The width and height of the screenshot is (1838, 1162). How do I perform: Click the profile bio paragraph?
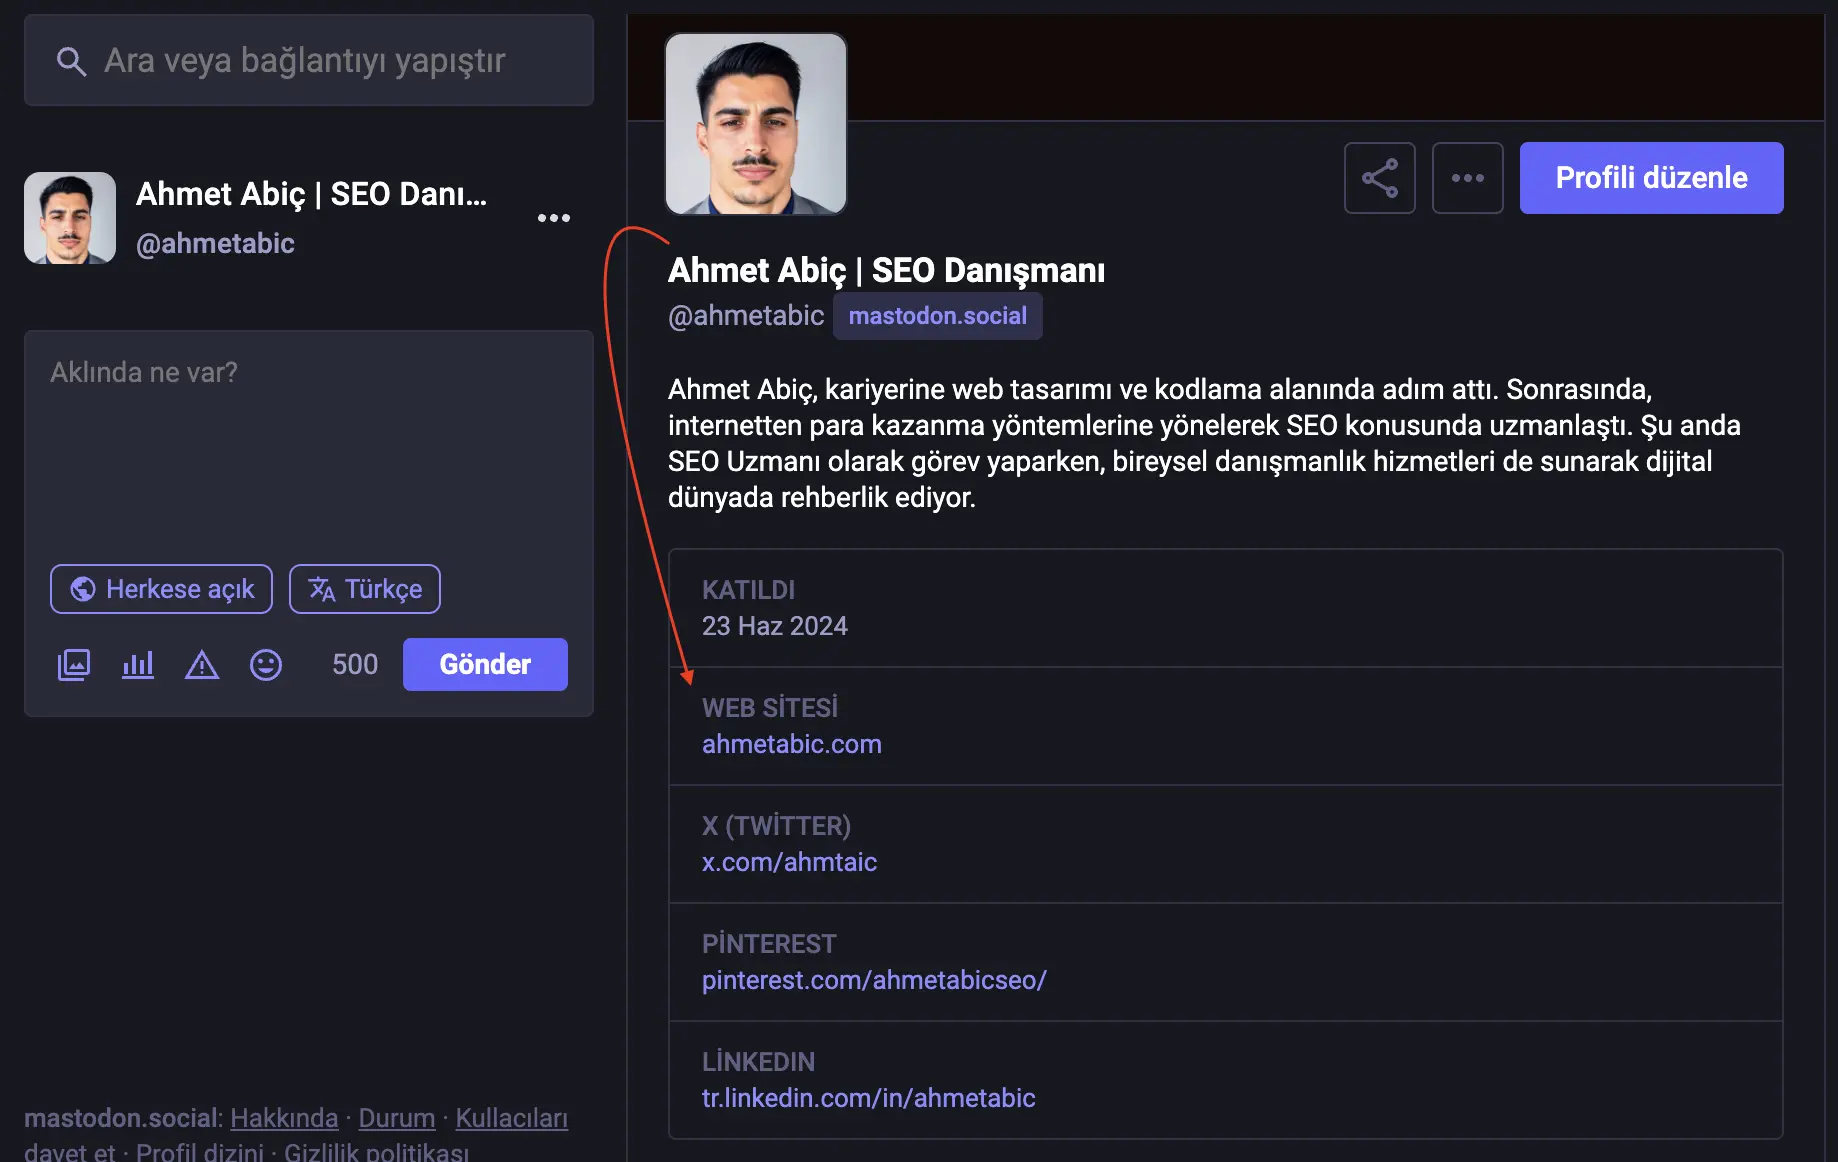point(1204,443)
